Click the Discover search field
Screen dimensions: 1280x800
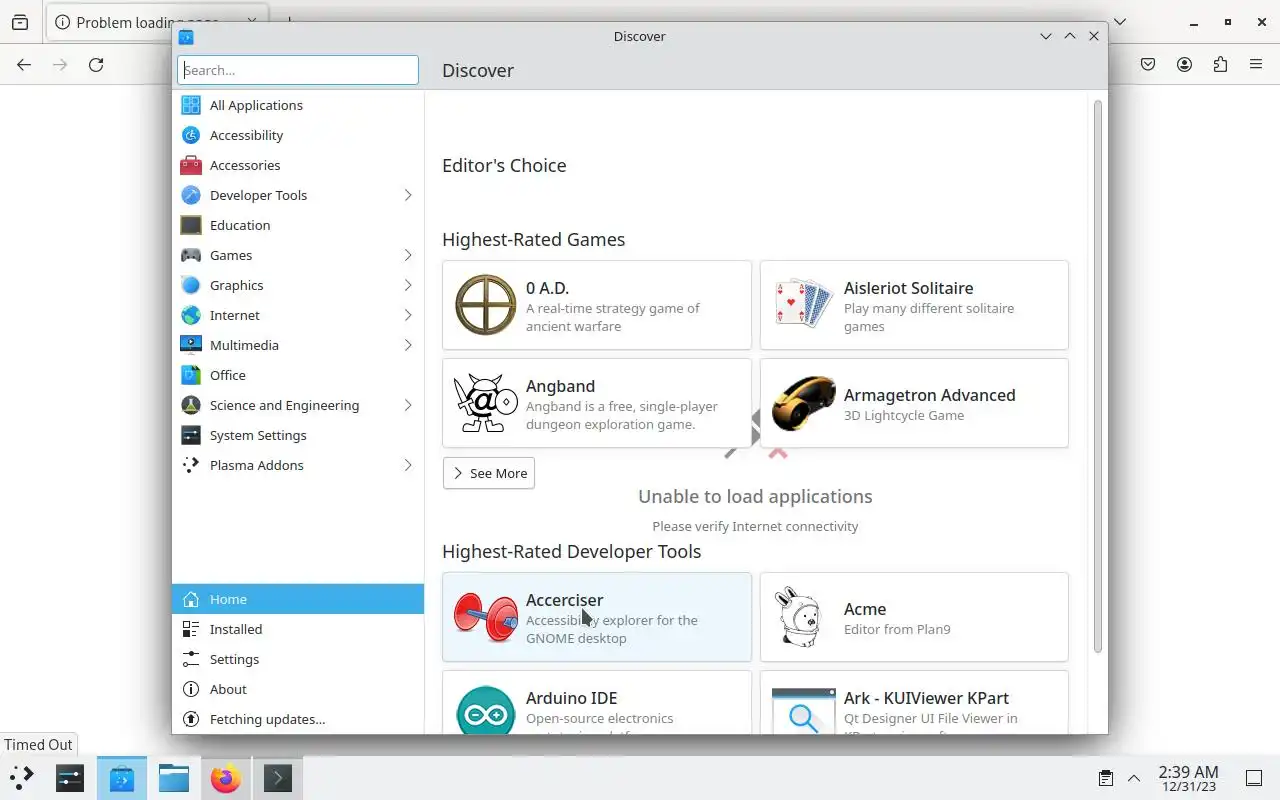click(298, 70)
